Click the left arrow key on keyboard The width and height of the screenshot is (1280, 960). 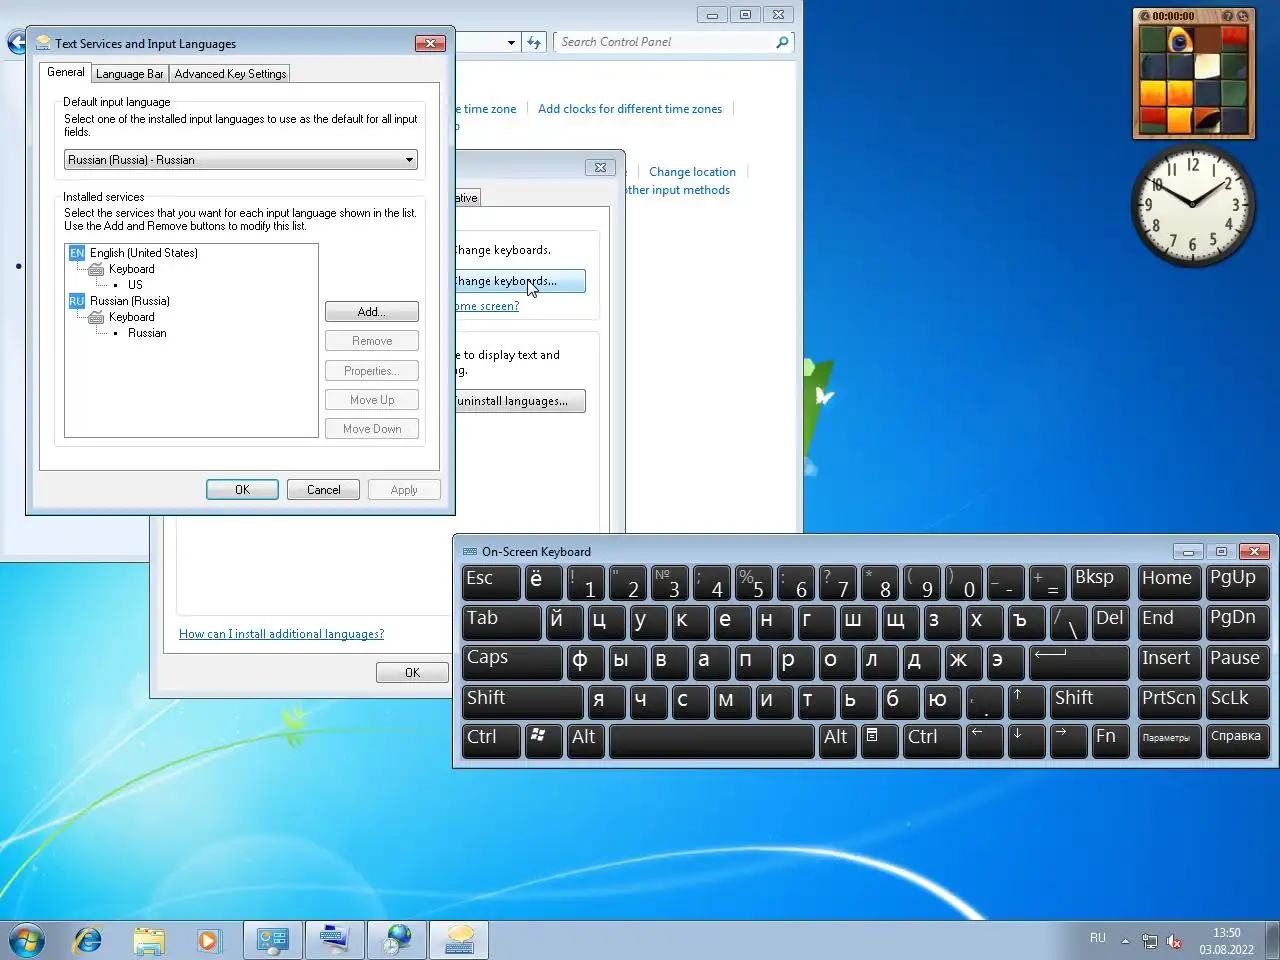click(984, 740)
